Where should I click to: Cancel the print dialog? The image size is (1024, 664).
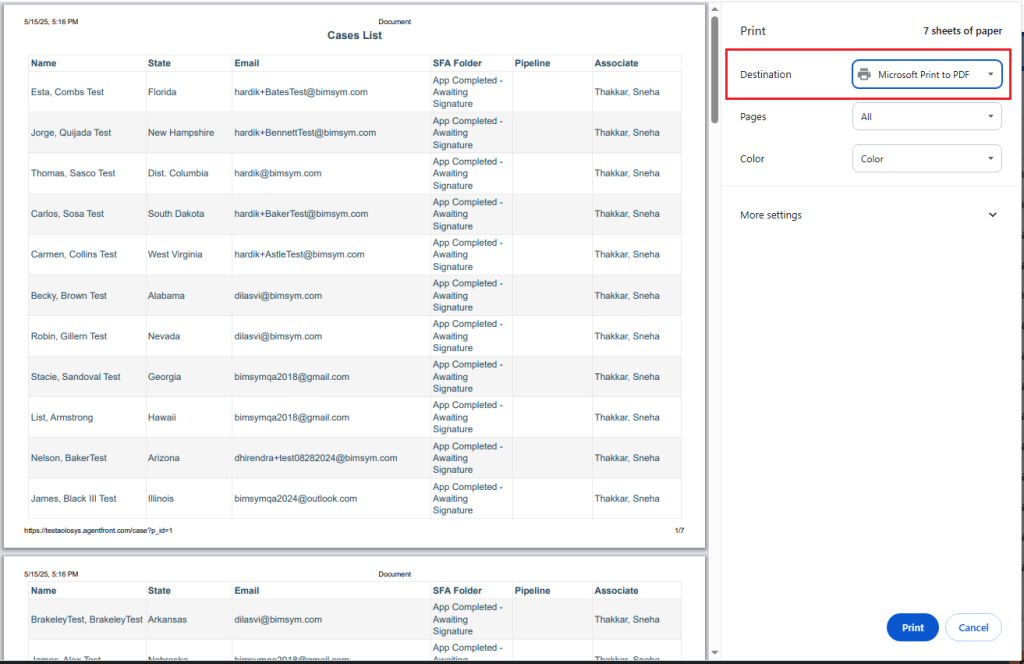pyautogui.click(x=973, y=627)
